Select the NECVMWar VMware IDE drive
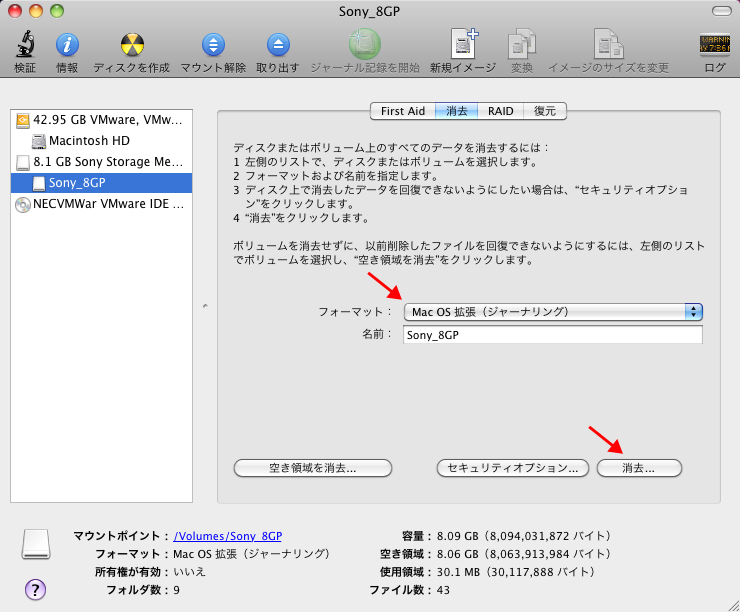The image size is (740, 612). click(x=101, y=204)
